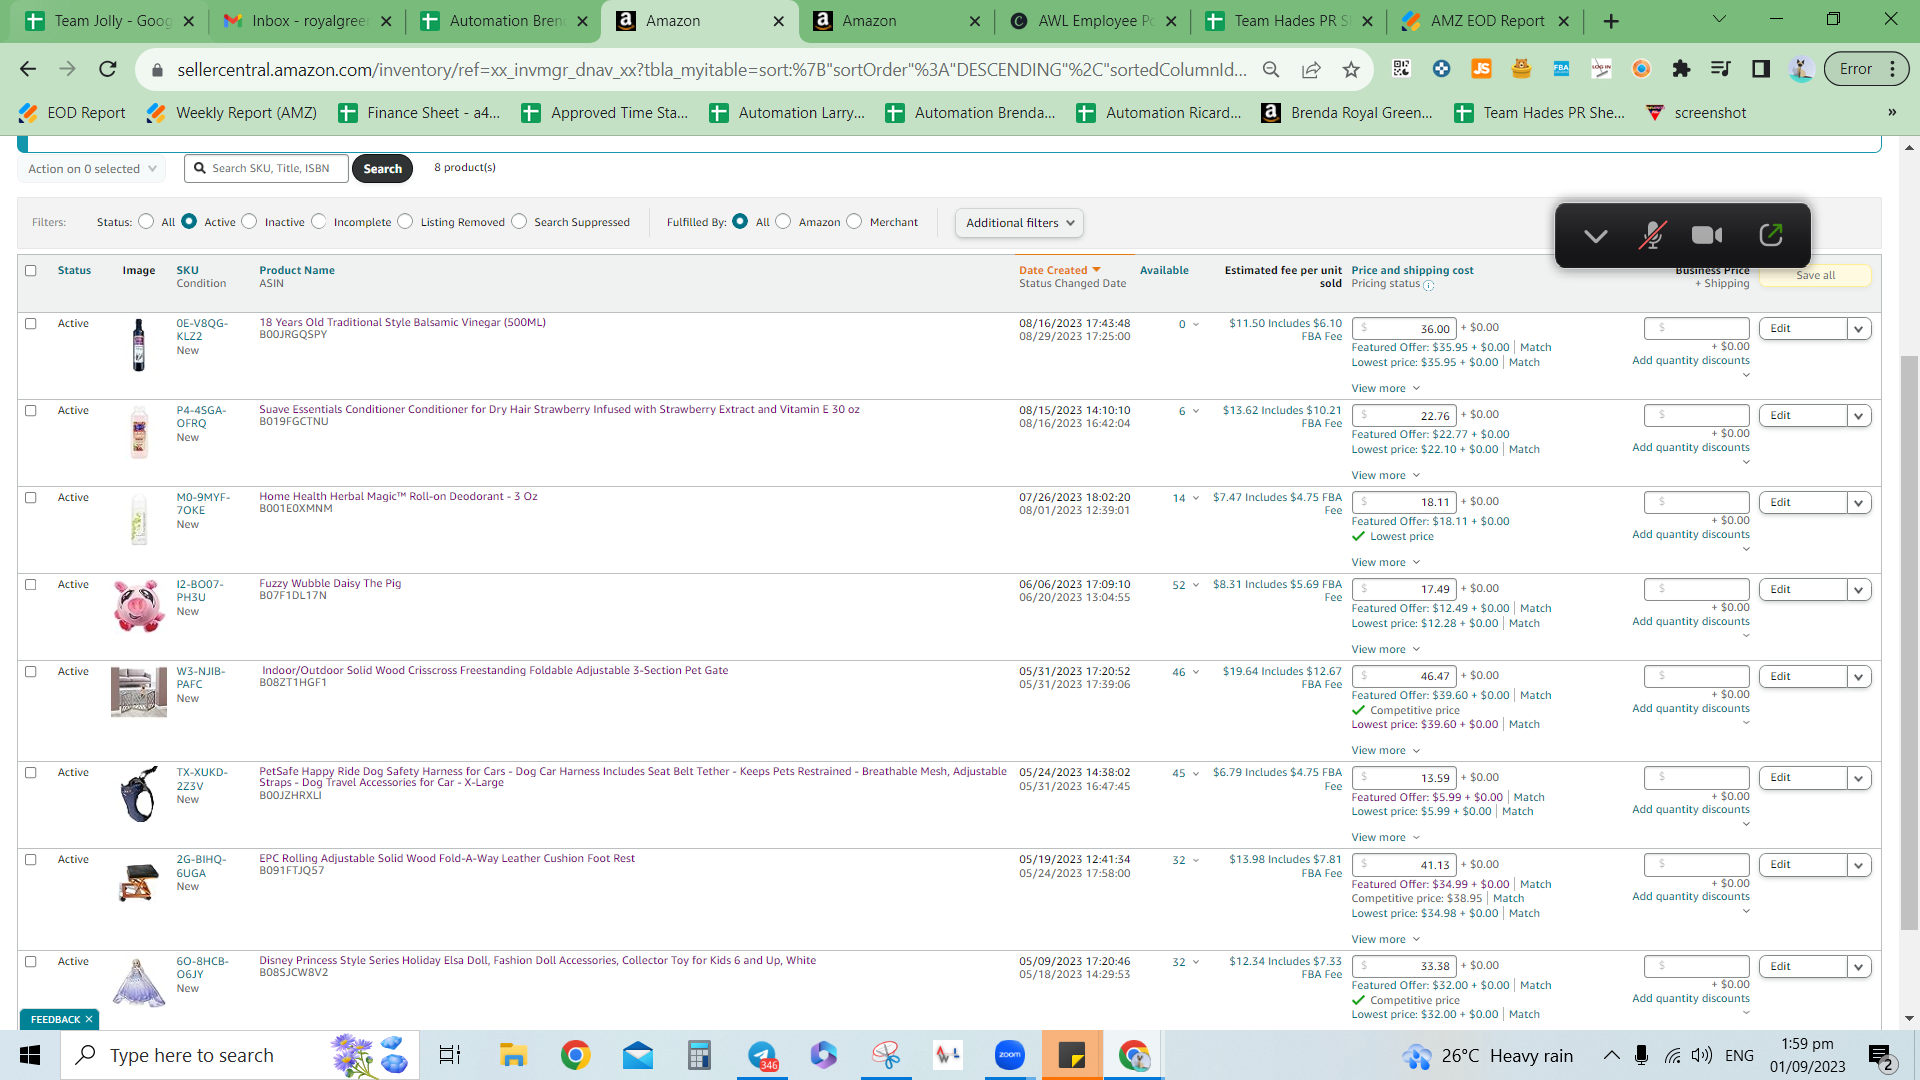This screenshot has height=1080, width=1920.
Task: Click the SKU search input field
Action: click(x=266, y=169)
